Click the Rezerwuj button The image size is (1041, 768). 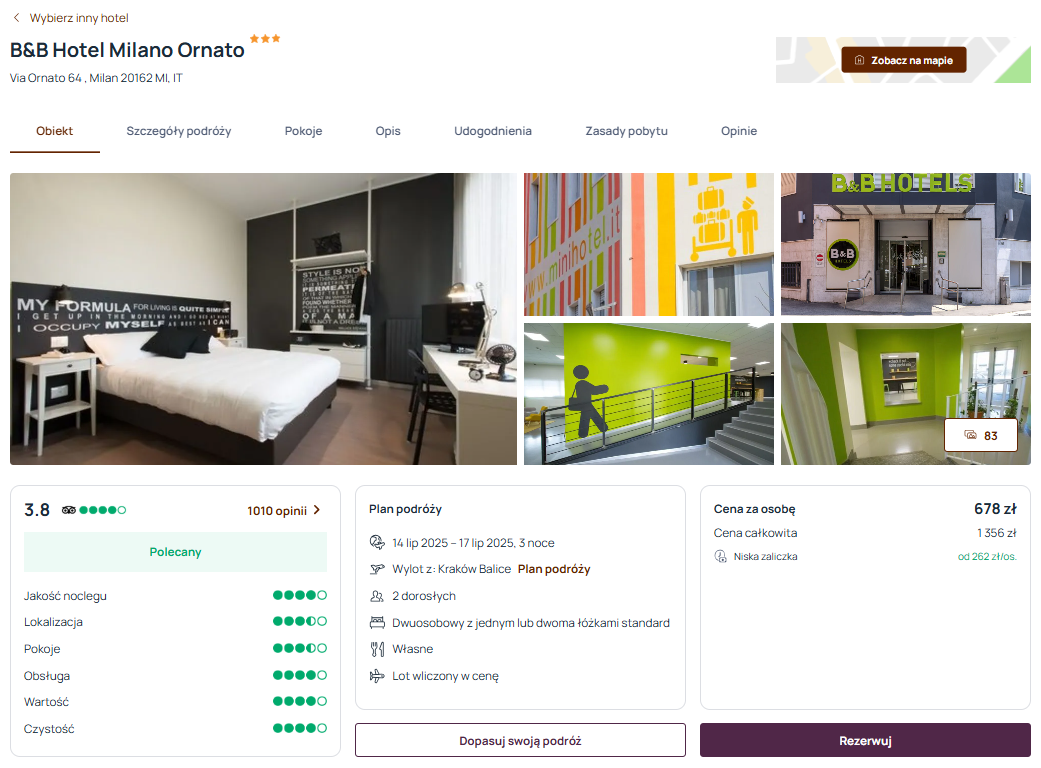pos(865,740)
